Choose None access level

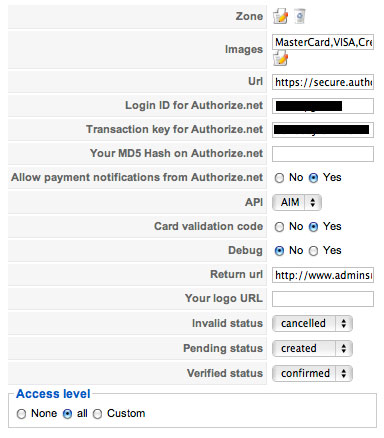tap(22, 414)
